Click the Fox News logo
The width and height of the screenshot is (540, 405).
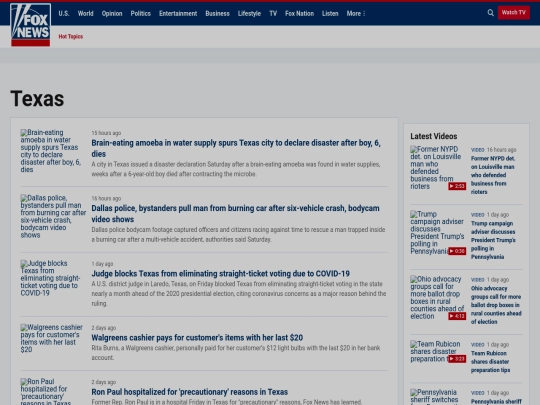pos(31,25)
